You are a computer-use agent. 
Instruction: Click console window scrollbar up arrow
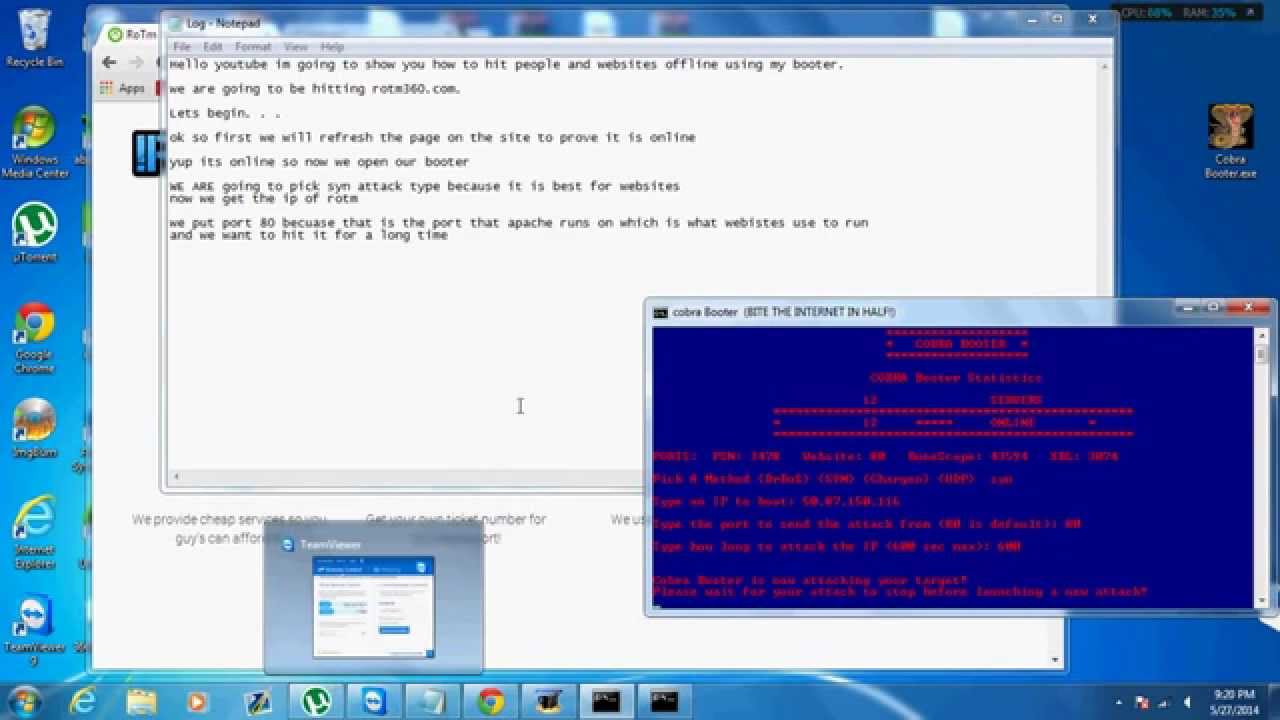pos(1262,337)
